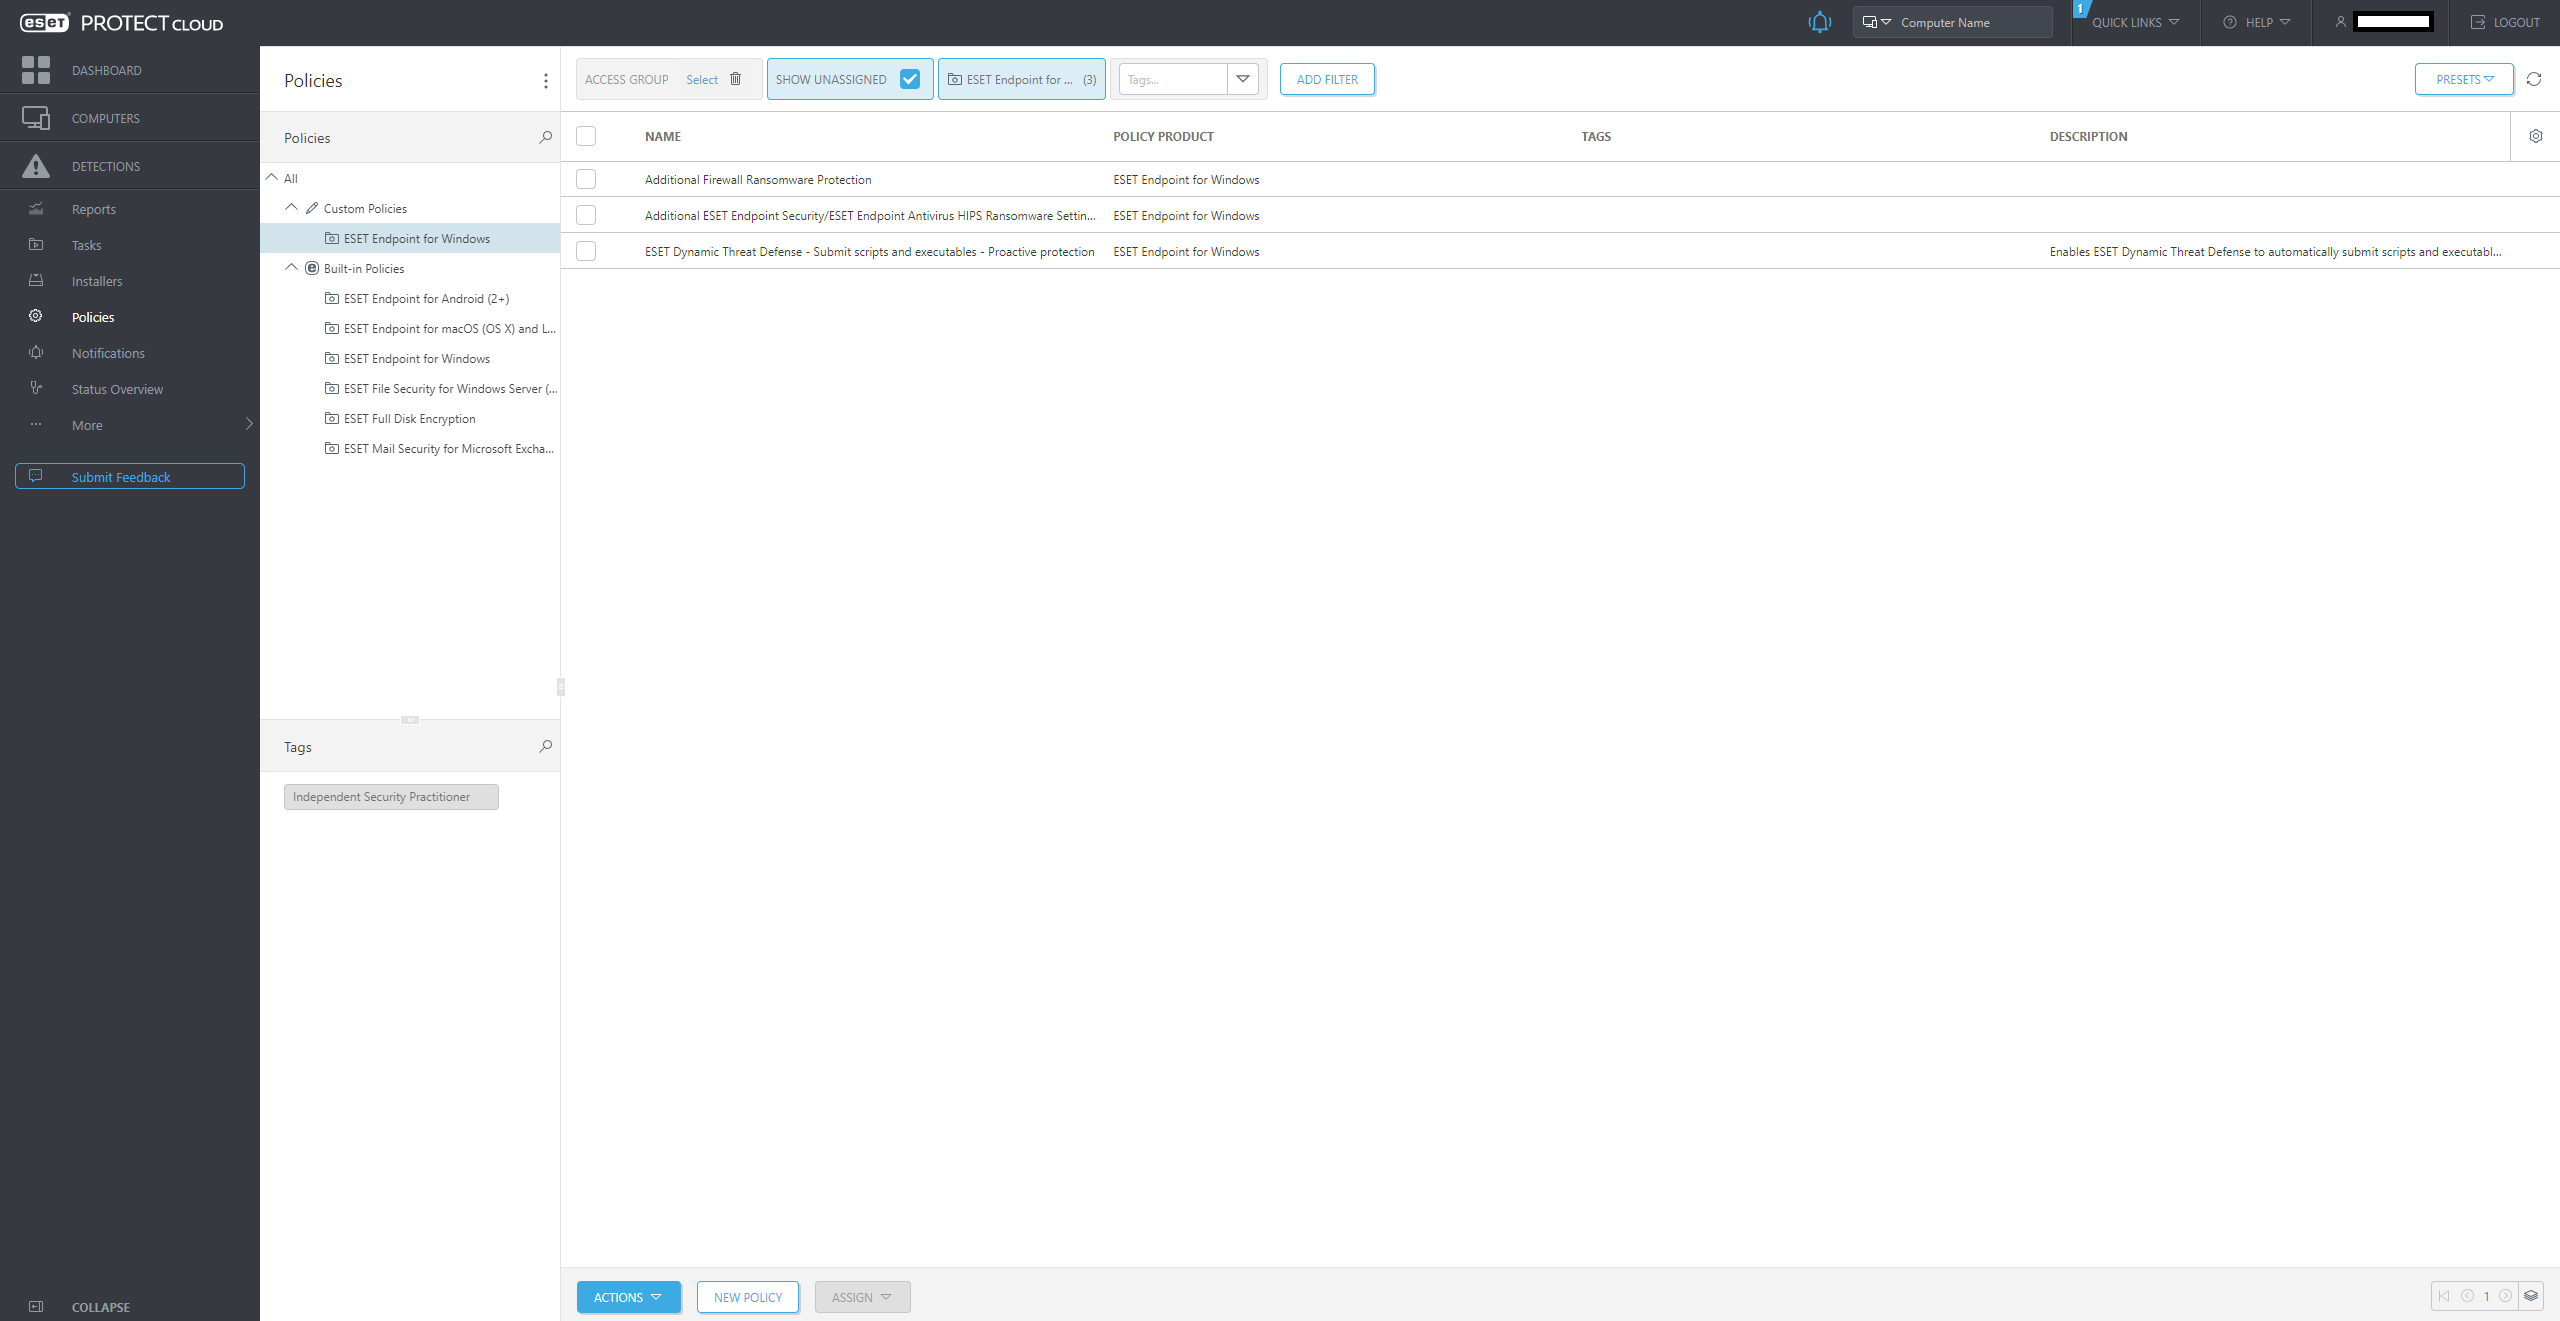Image resolution: width=2560 pixels, height=1321 pixels.
Task: Select ESET File Security for Windows Server folder
Action: pos(441,388)
